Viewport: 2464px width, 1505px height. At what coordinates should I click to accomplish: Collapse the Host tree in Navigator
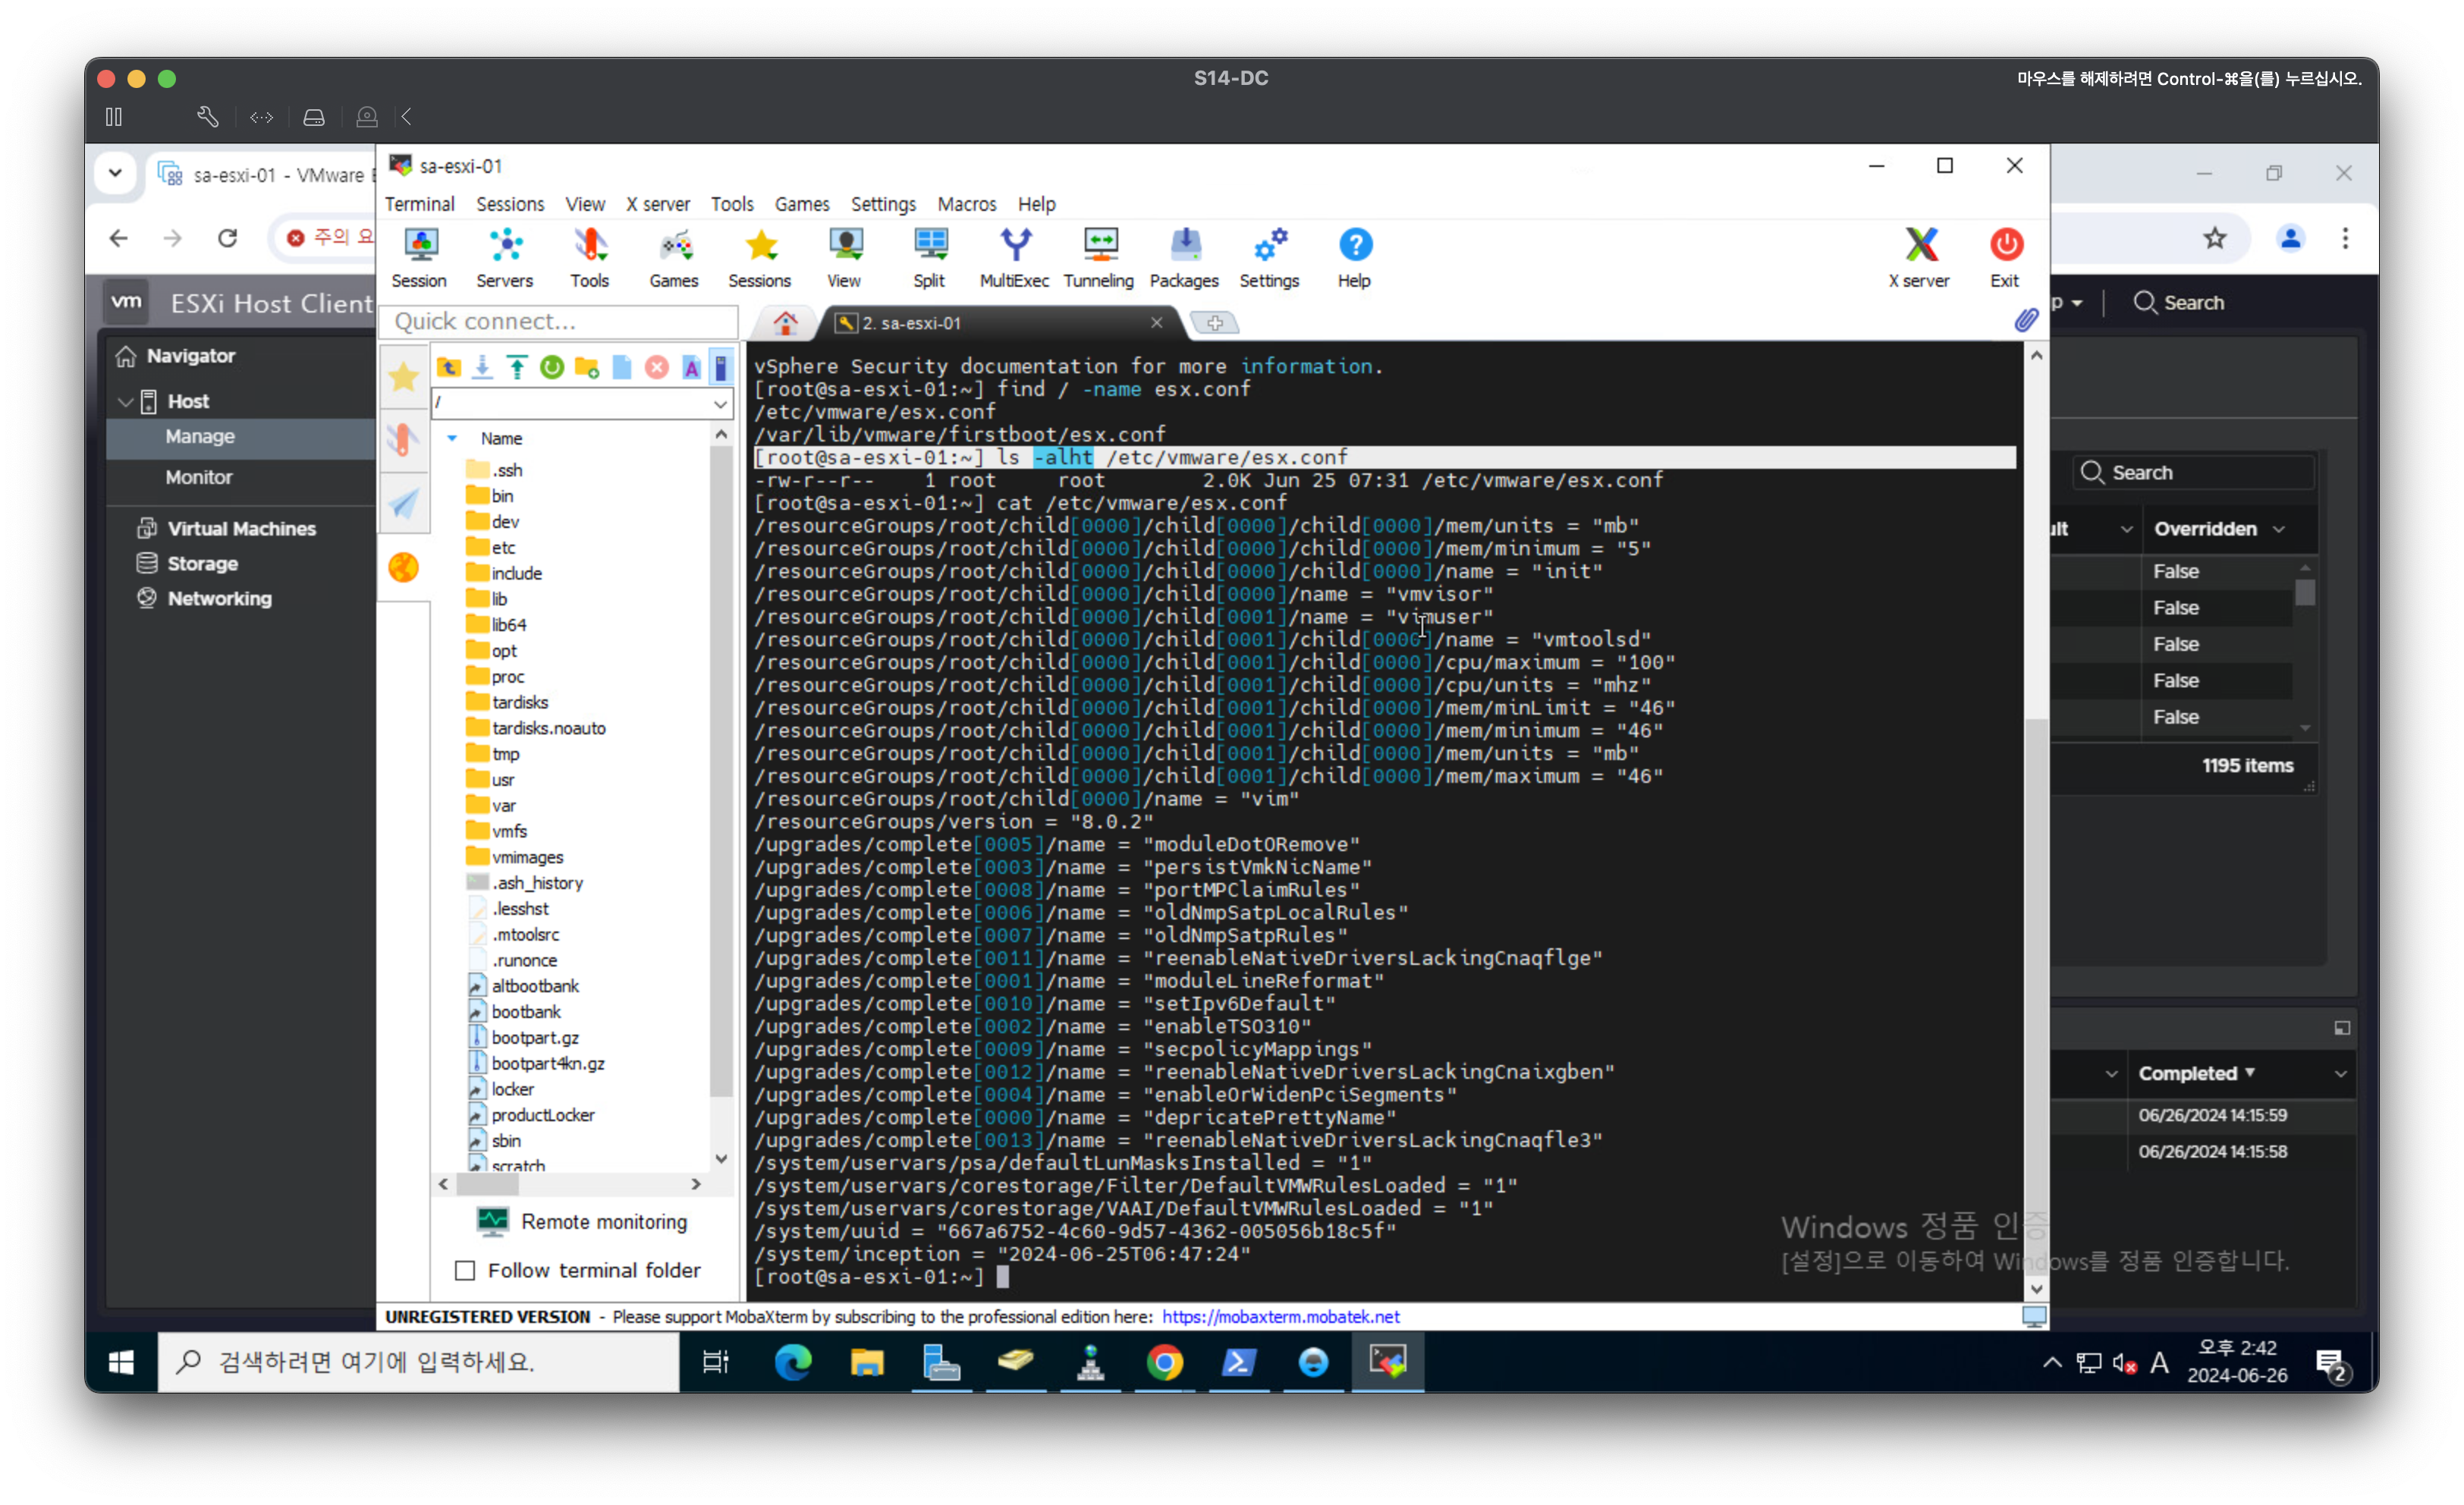(x=125, y=401)
